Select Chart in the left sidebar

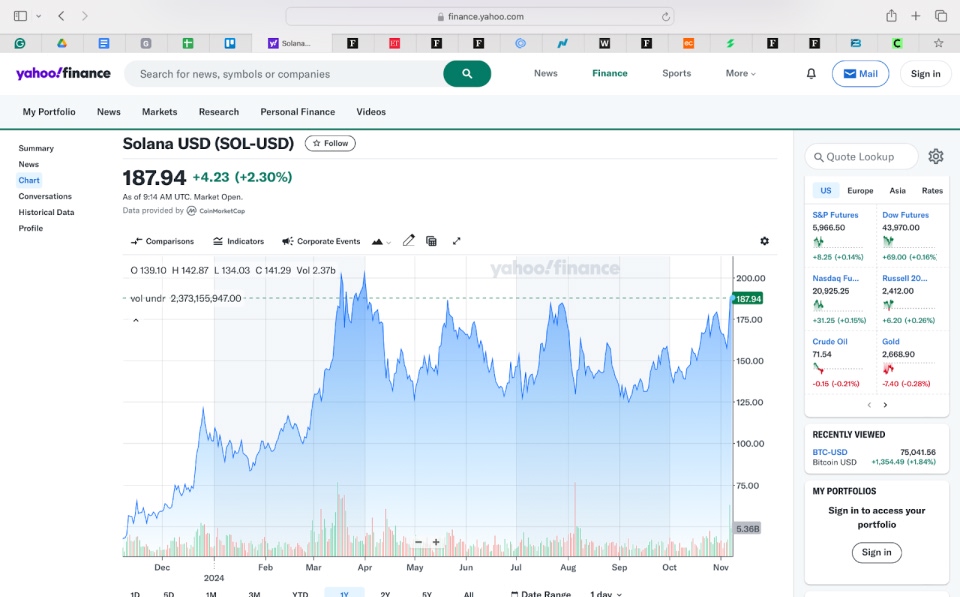pyautogui.click(x=29, y=180)
